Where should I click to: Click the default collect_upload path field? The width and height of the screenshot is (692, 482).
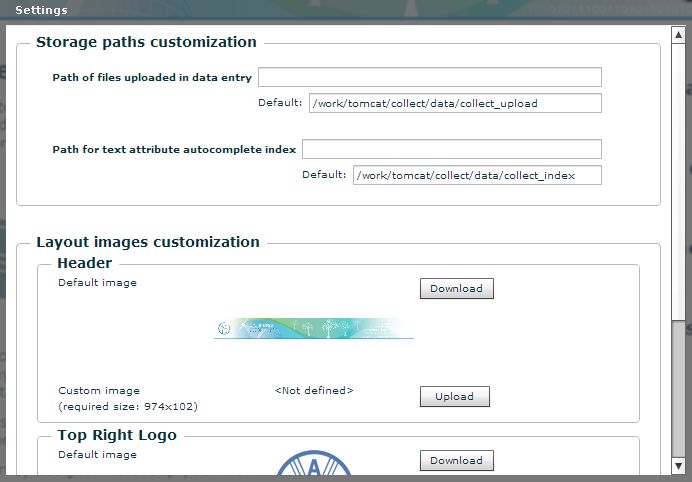[455, 103]
